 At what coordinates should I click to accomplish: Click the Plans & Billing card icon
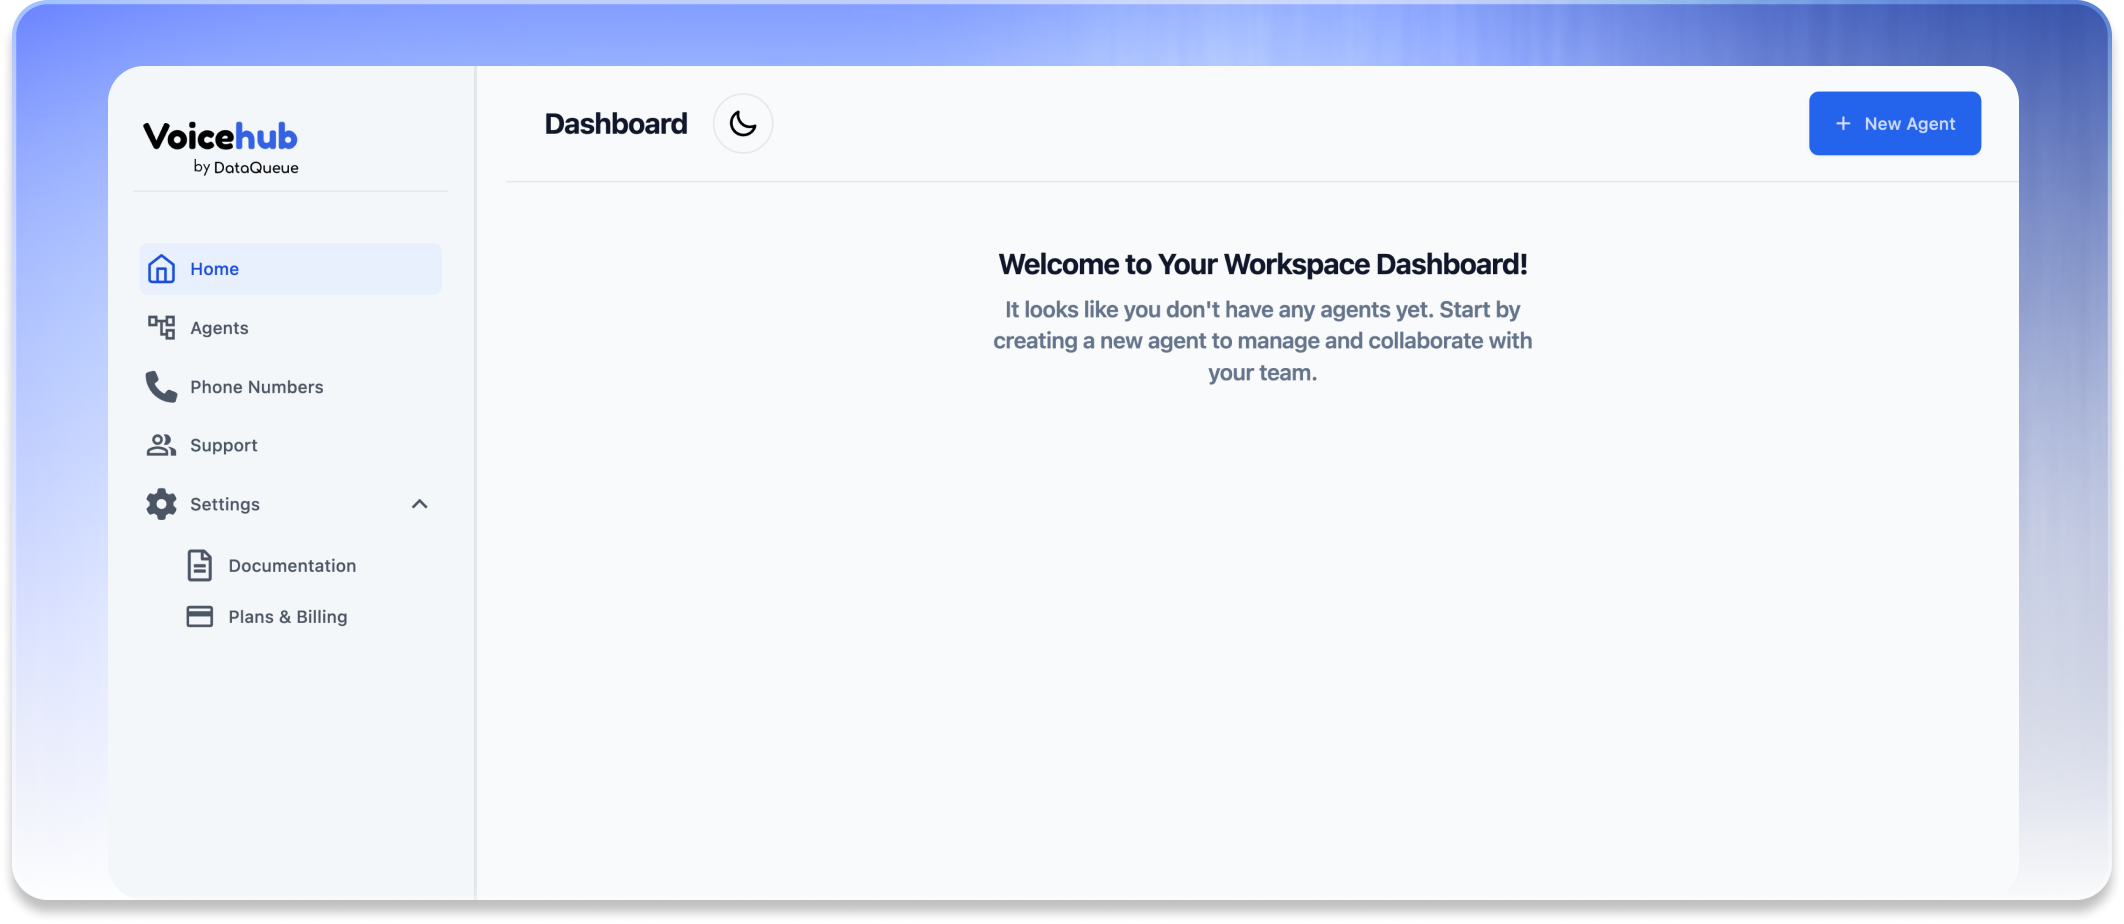tap(200, 617)
